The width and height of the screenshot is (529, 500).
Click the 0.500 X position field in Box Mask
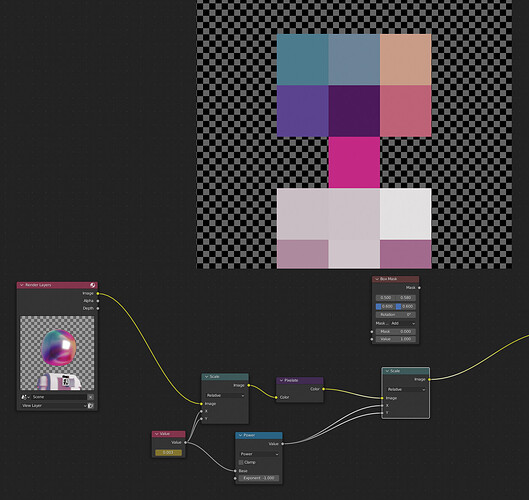[x=386, y=298]
